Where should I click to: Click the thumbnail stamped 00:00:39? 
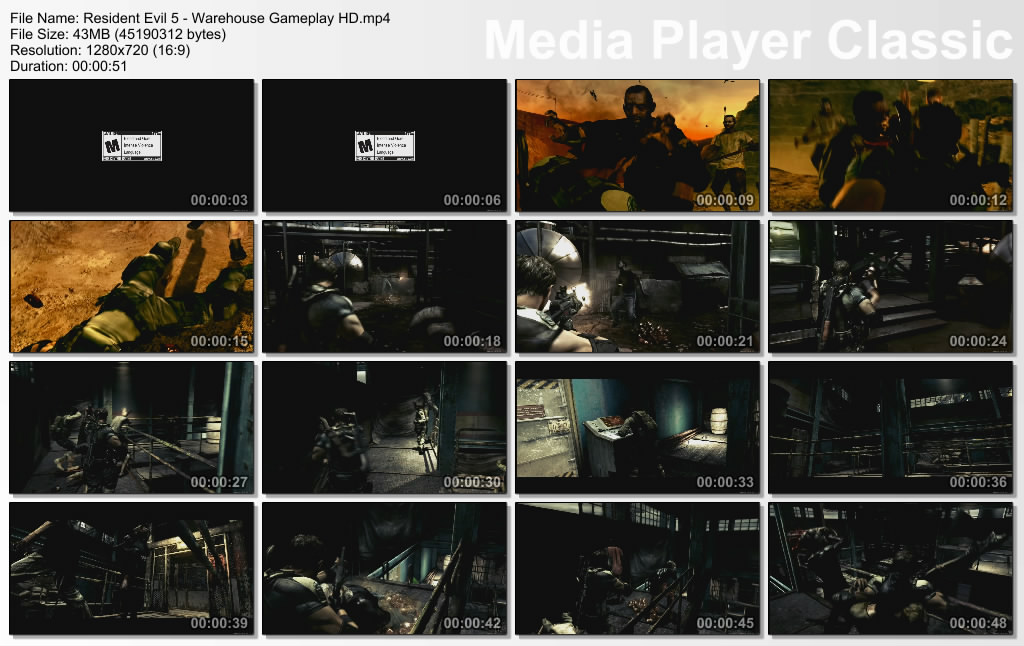click(x=131, y=569)
